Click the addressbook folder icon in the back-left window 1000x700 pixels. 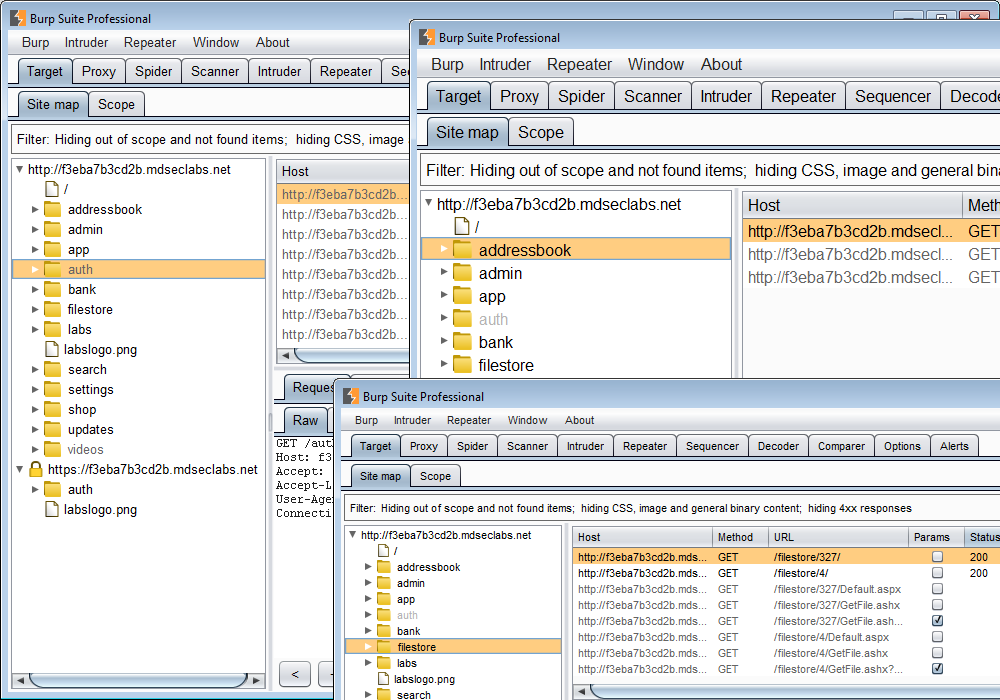coord(52,209)
